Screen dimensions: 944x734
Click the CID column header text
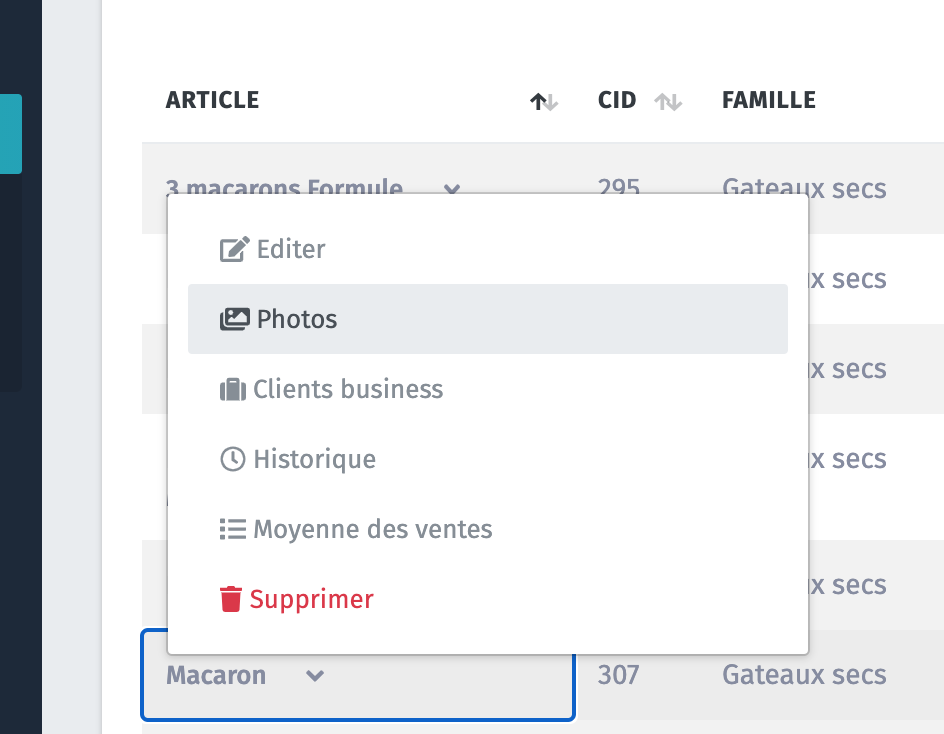617,100
